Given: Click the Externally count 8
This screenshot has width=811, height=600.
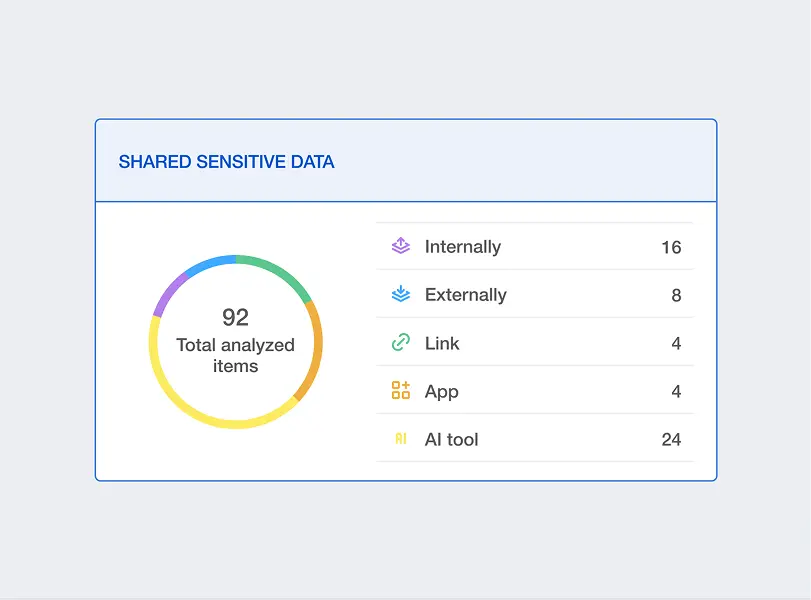Looking at the screenshot, I should pyautogui.click(x=676, y=295).
